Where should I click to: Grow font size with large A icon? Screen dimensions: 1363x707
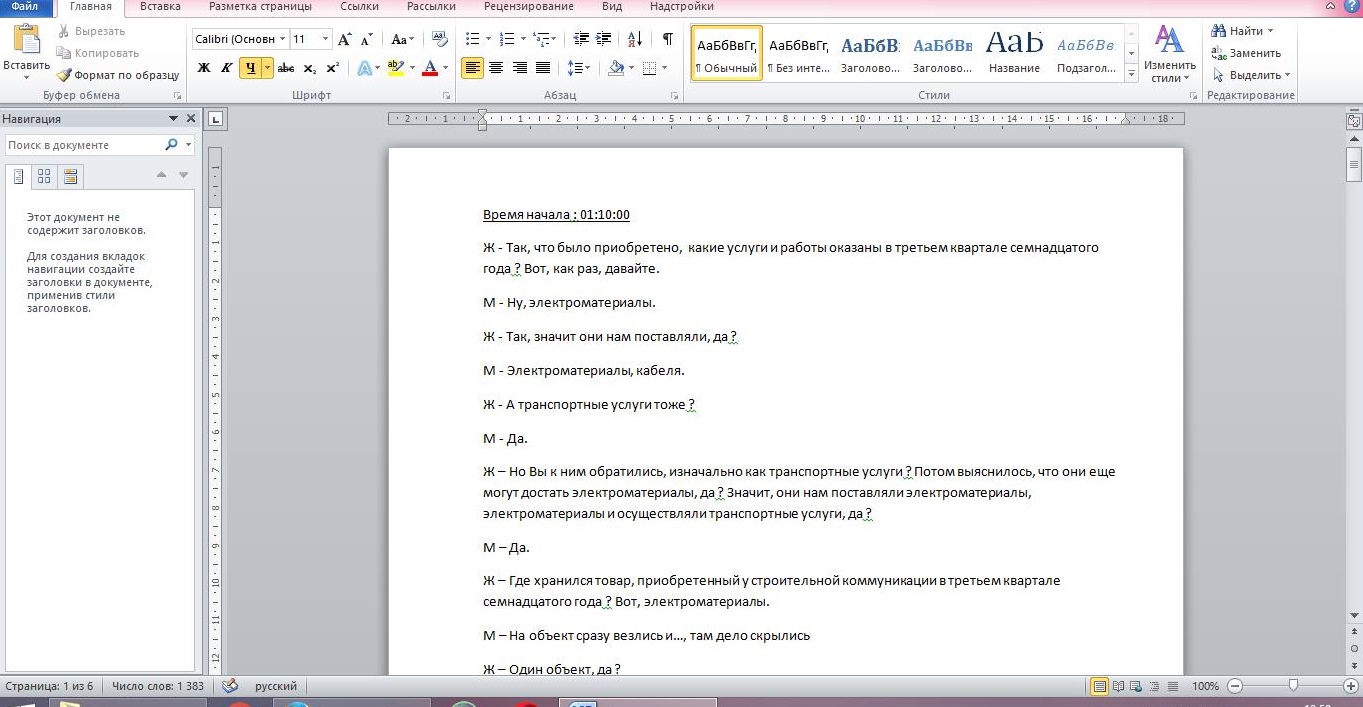click(x=345, y=40)
